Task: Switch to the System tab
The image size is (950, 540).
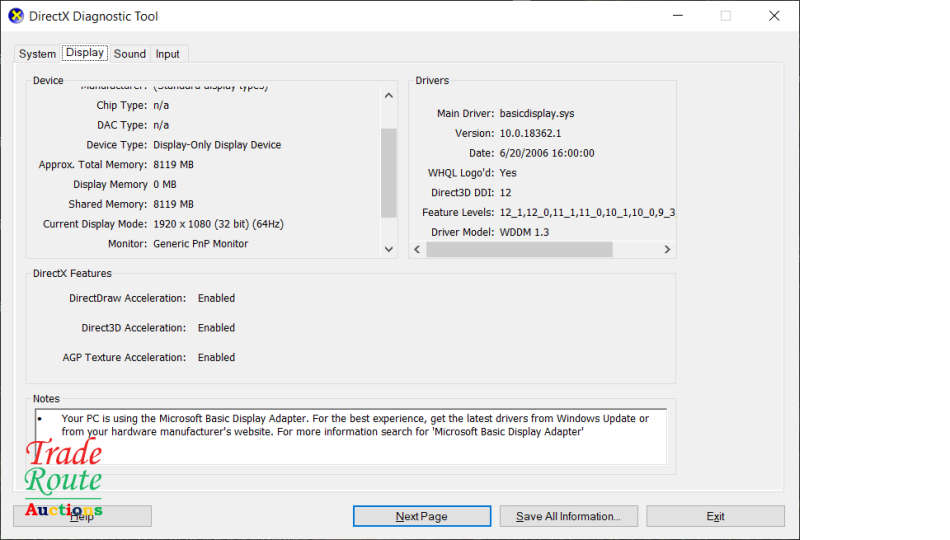Action: 37,54
